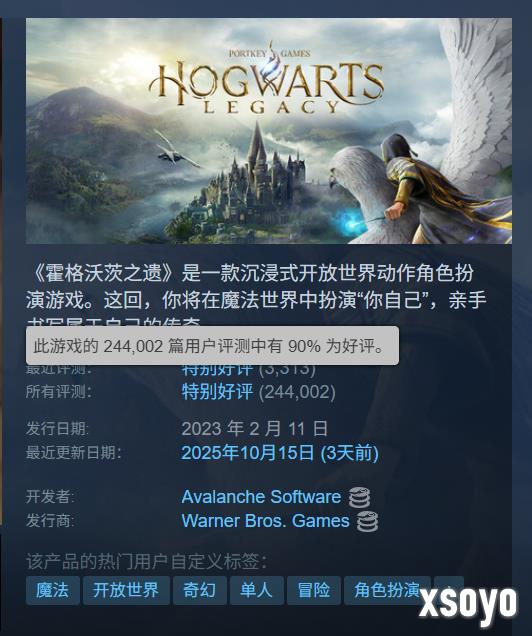
Task: Click 特别好评 beside 所有评测
Action: 217,392
